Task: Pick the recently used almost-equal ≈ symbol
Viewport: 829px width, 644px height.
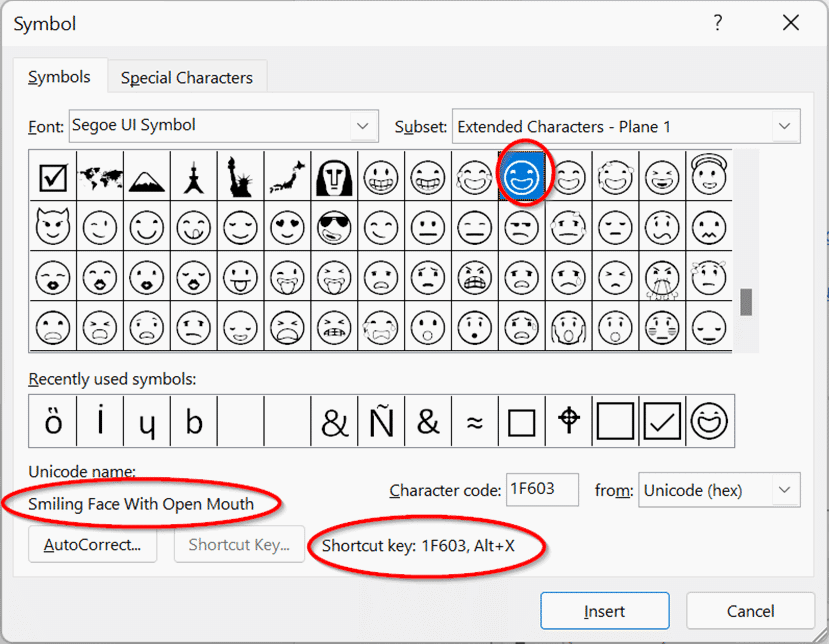Action: click(x=475, y=422)
